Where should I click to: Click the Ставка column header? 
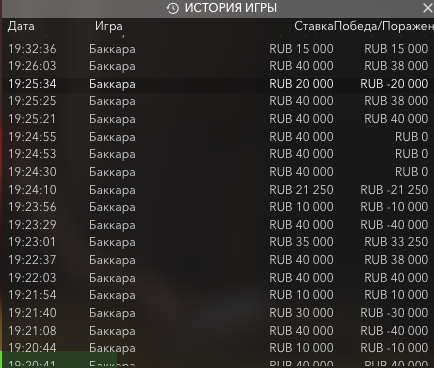[313, 26]
